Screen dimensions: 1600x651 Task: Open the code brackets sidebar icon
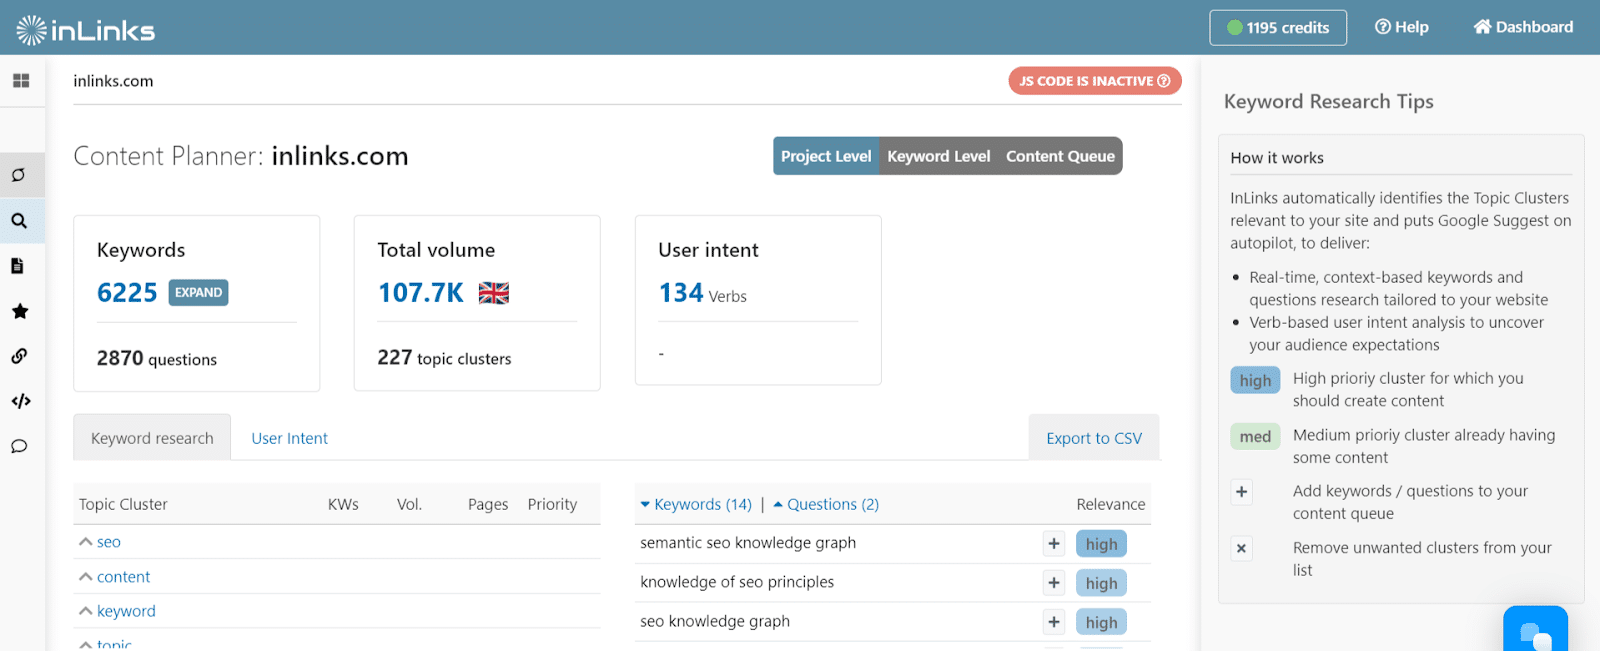pyautogui.click(x=21, y=401)
